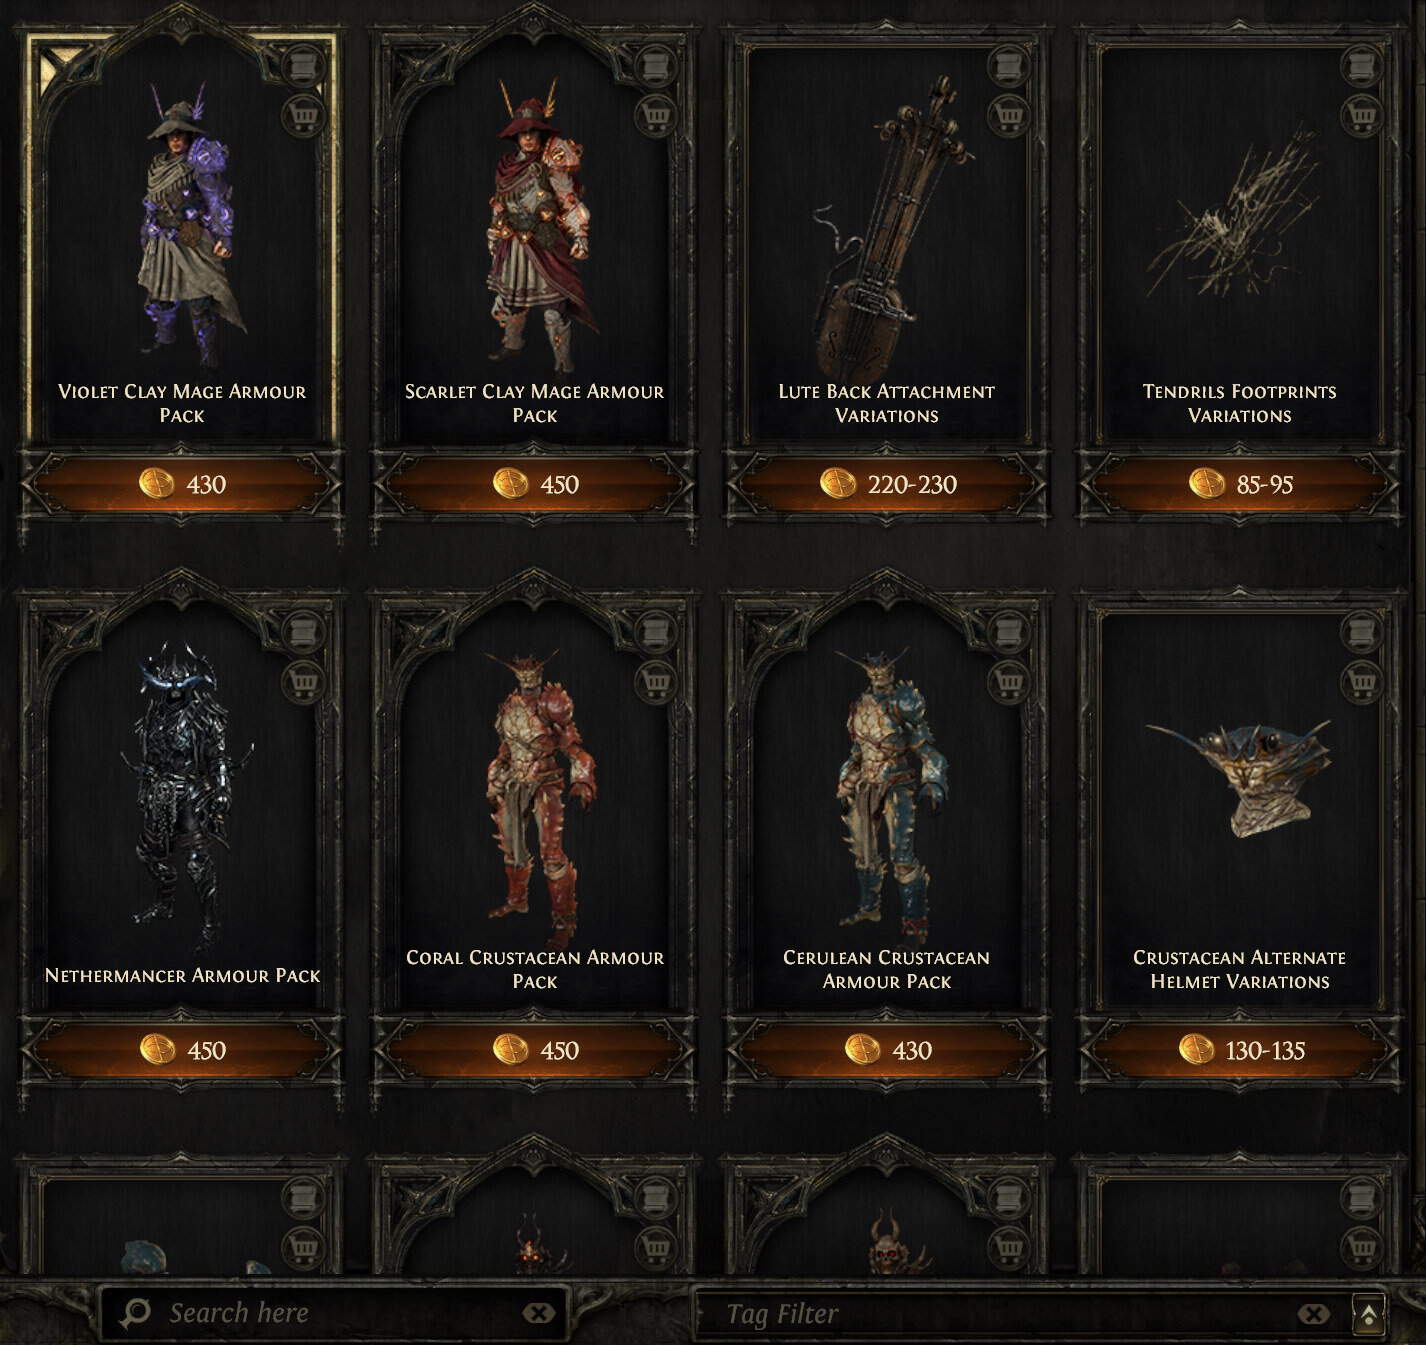This screenshot has width=1426, height=1345.
Task: Select the Scarlet Clay Mage Armour preview
Action: tap(535, 238)
